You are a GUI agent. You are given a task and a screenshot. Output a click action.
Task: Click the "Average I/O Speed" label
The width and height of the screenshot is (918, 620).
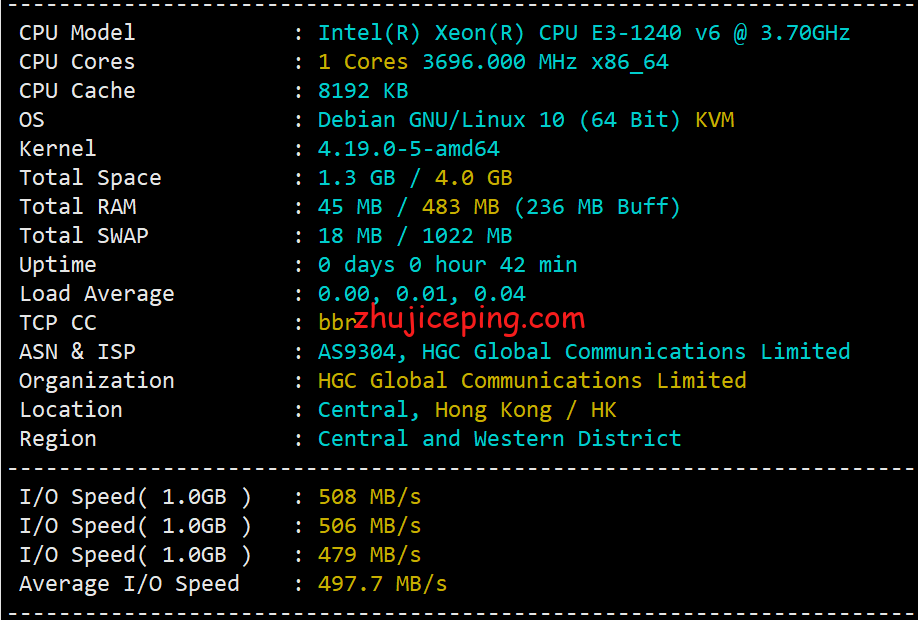tap(129, 584)
